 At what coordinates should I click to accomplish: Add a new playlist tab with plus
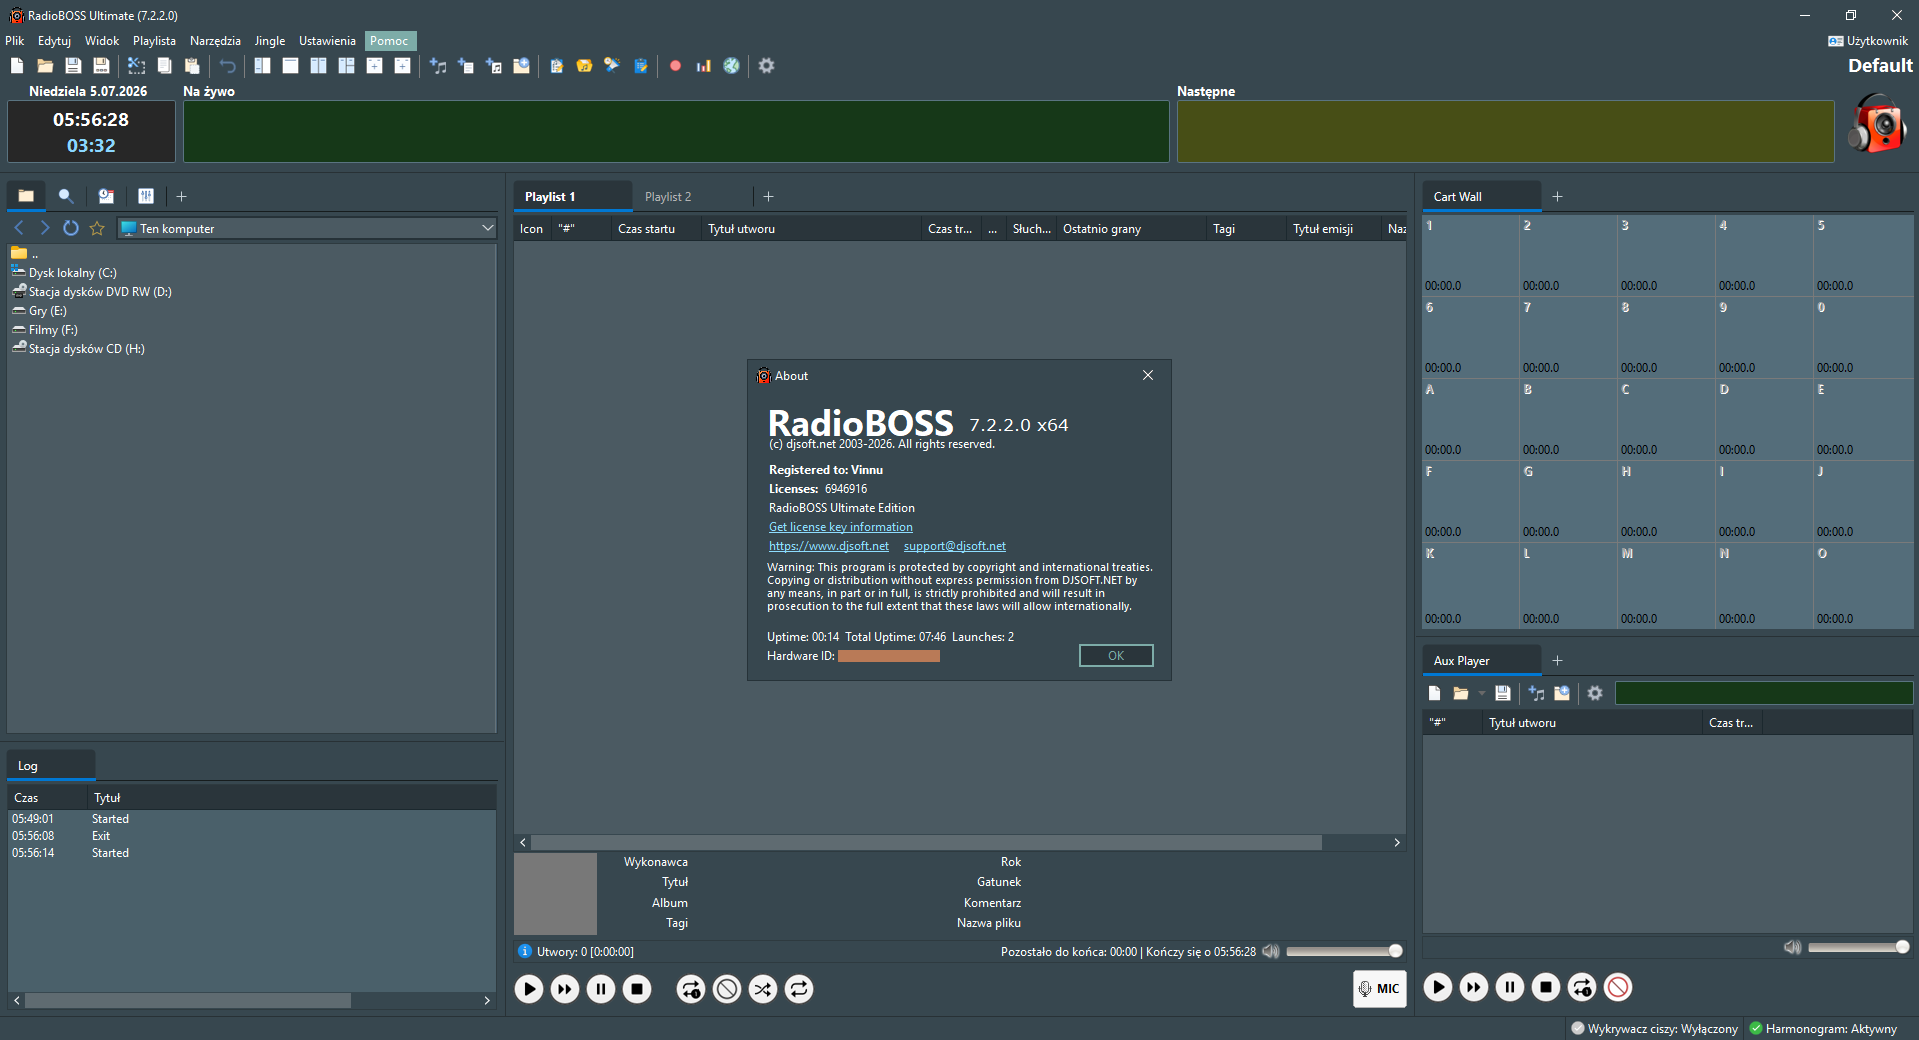768,196
